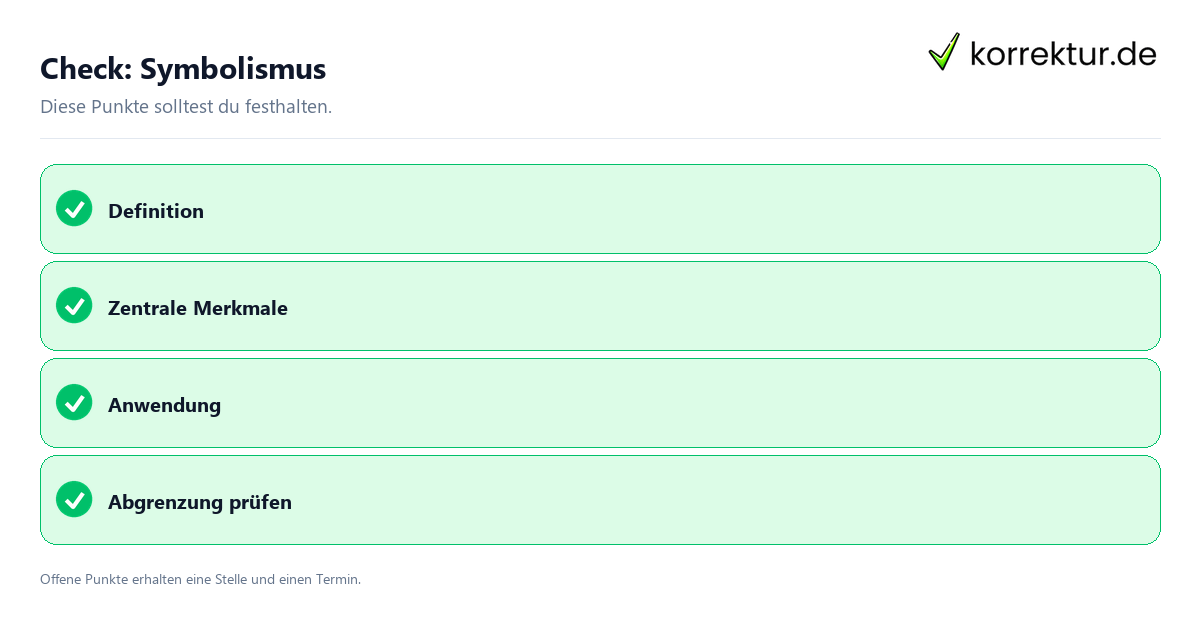
Task: Open the Definition checklist card
Action: click(600, 209)
